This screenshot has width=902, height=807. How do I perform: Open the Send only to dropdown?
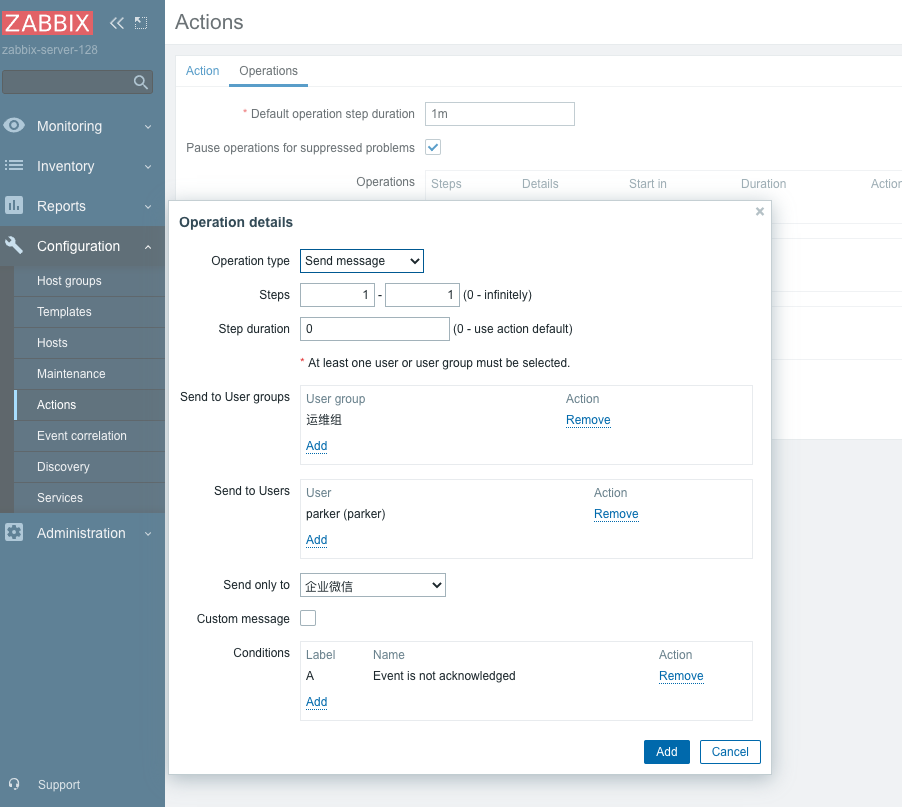tap(373, 585)
